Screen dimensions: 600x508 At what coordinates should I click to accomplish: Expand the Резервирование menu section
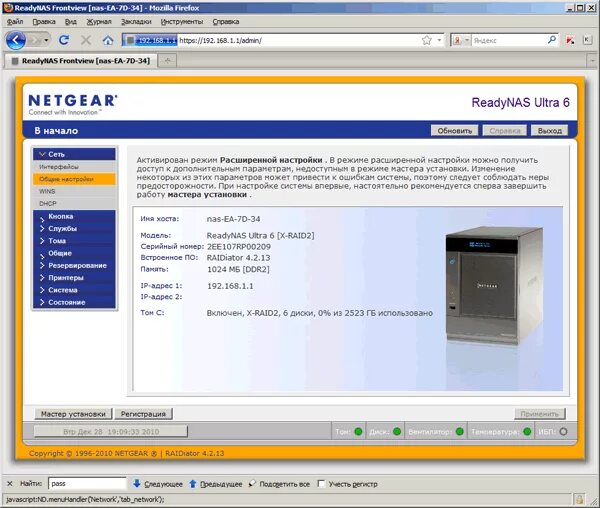[x=74, y=265]
